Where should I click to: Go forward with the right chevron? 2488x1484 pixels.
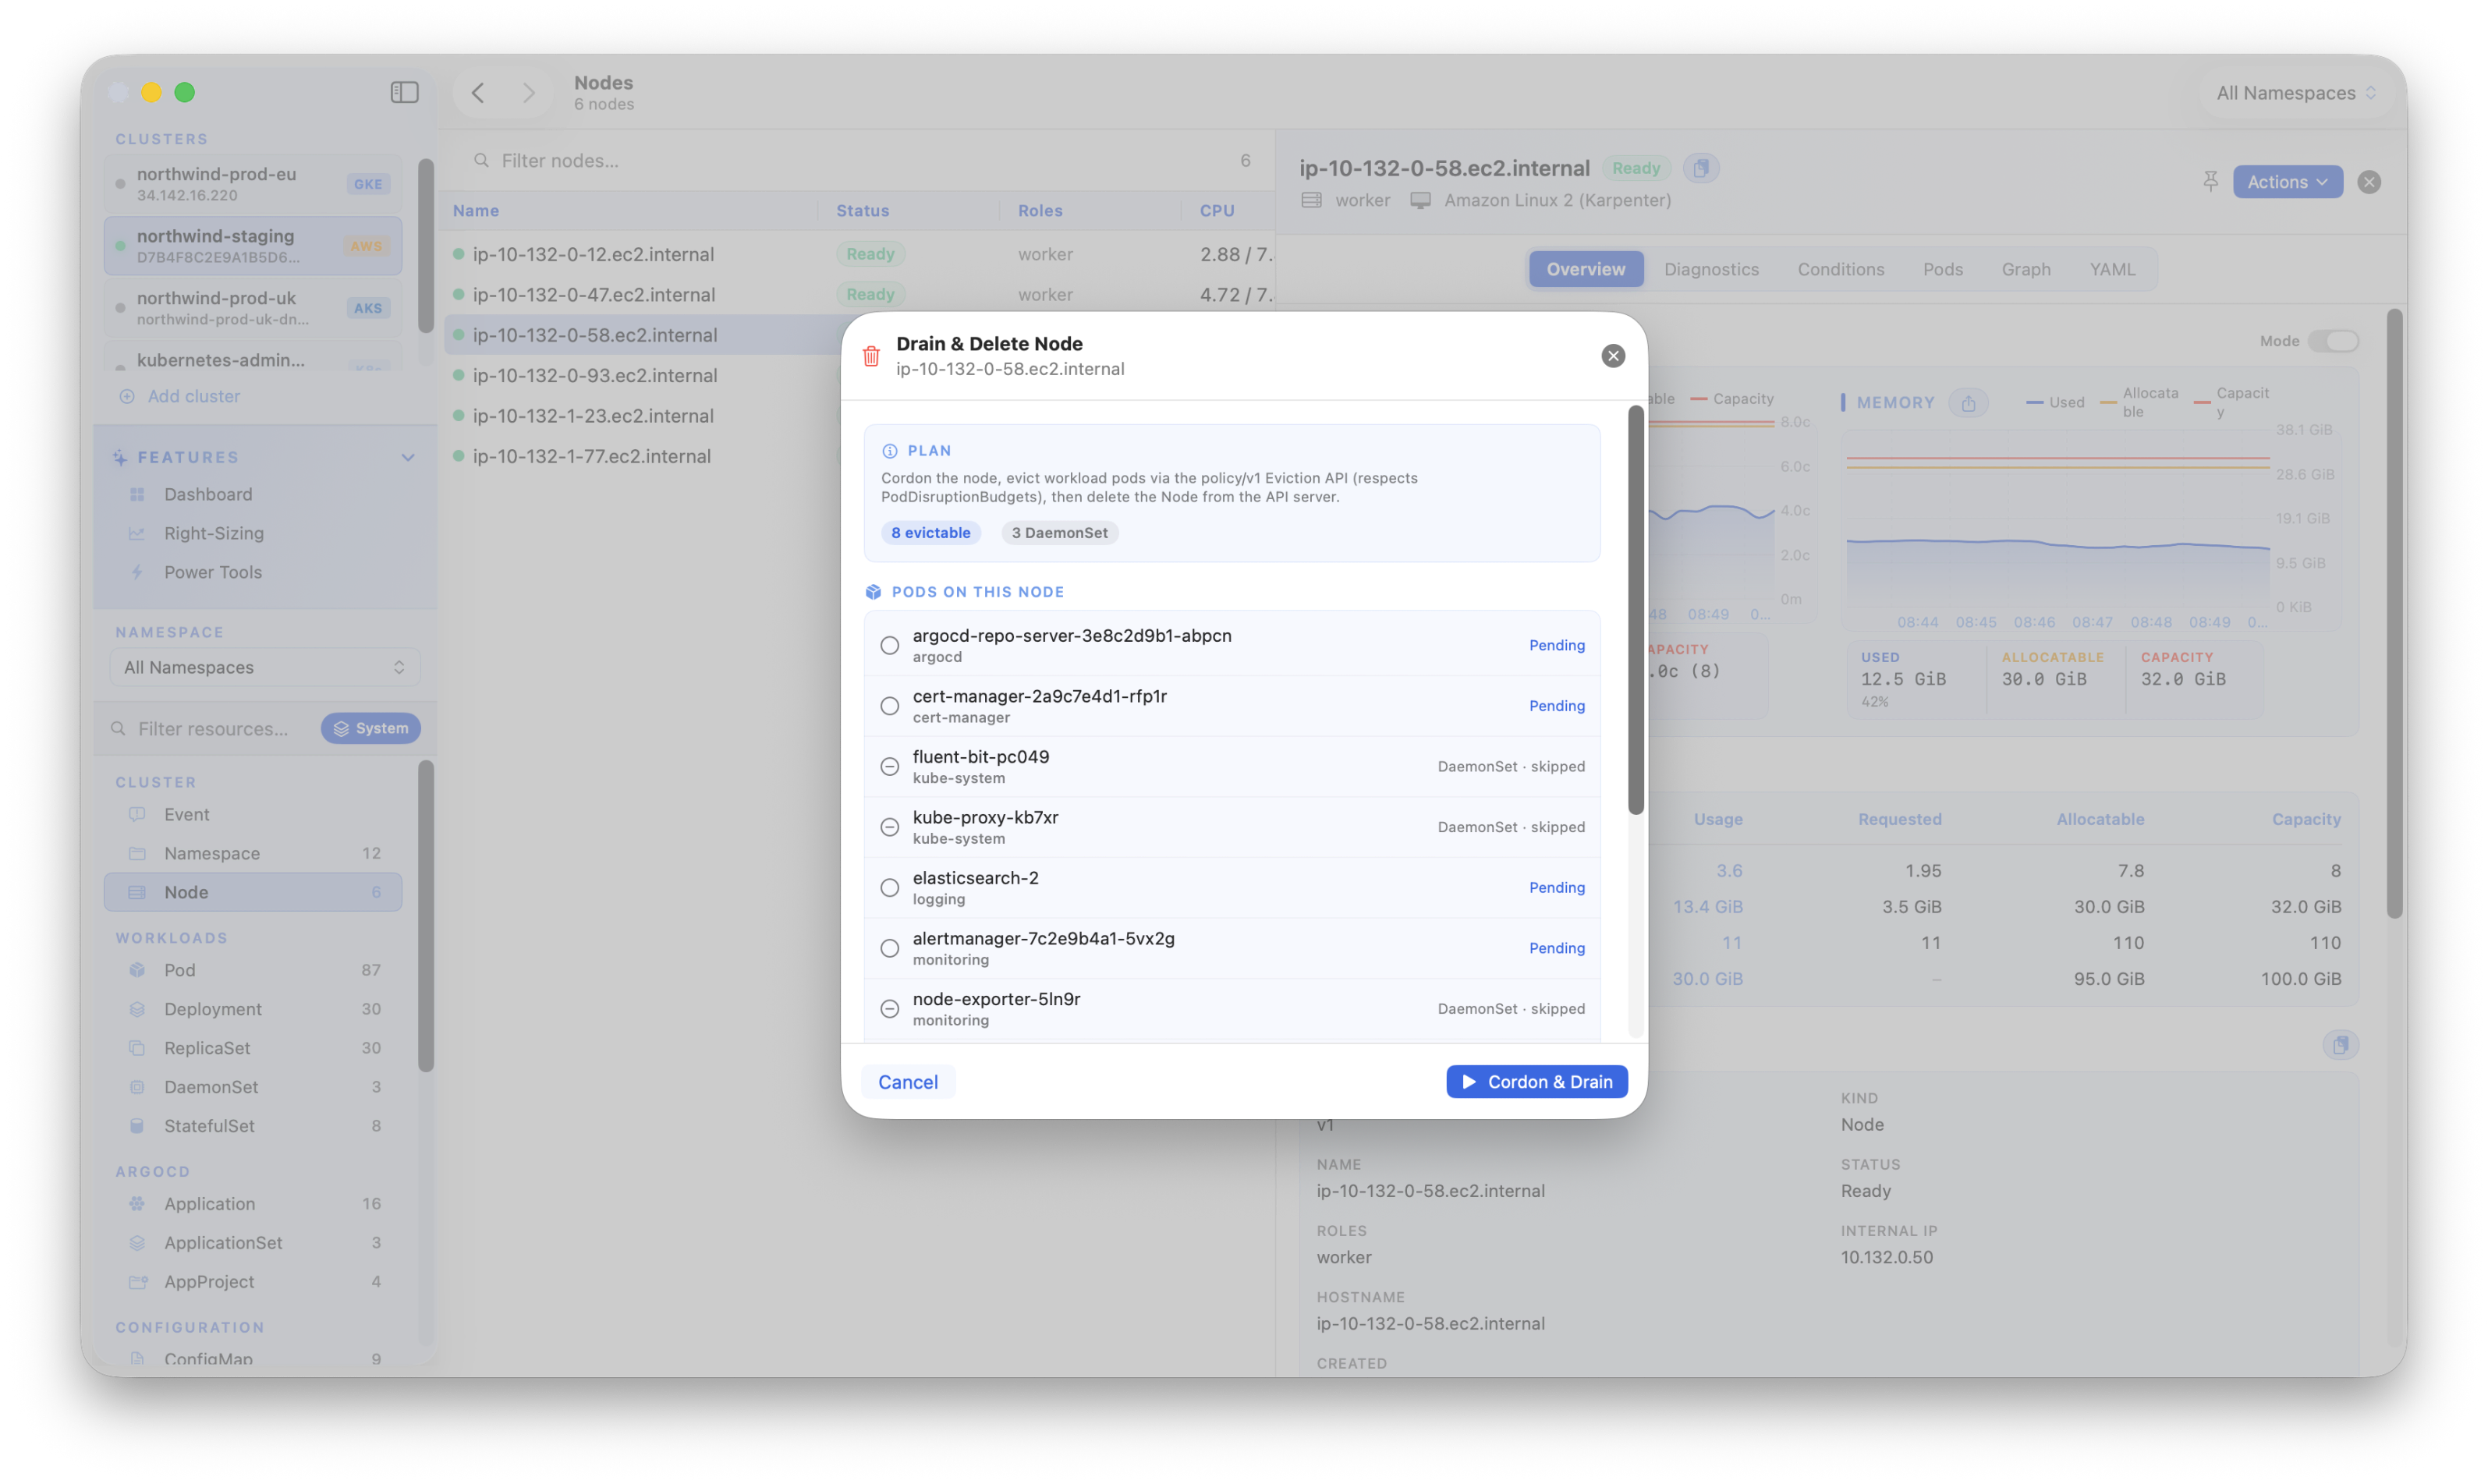coord(528,93)
